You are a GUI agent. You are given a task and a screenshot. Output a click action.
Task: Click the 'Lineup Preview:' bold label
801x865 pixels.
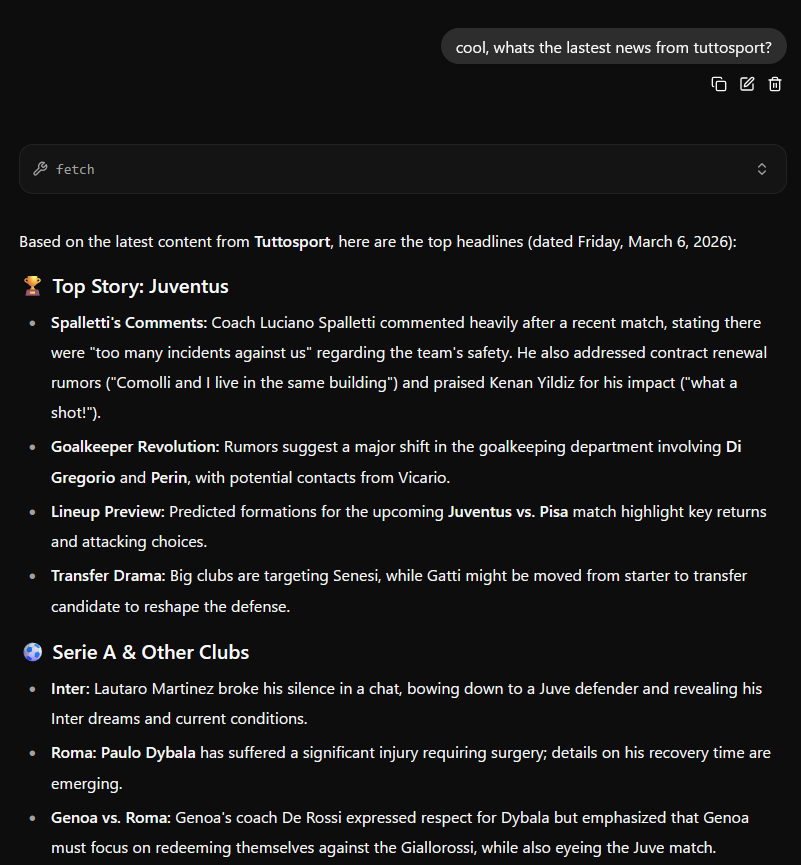pos(108,512)
